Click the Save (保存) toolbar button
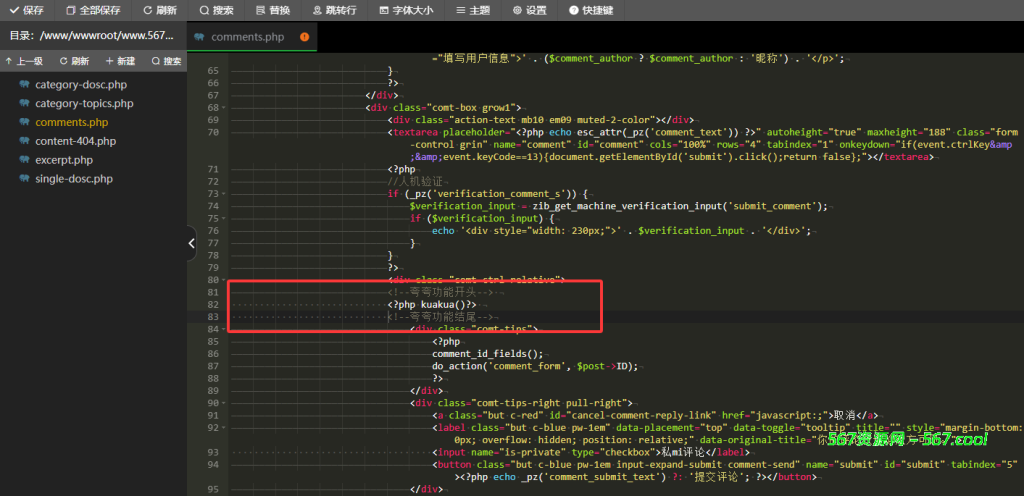 [x=26, y=10]
